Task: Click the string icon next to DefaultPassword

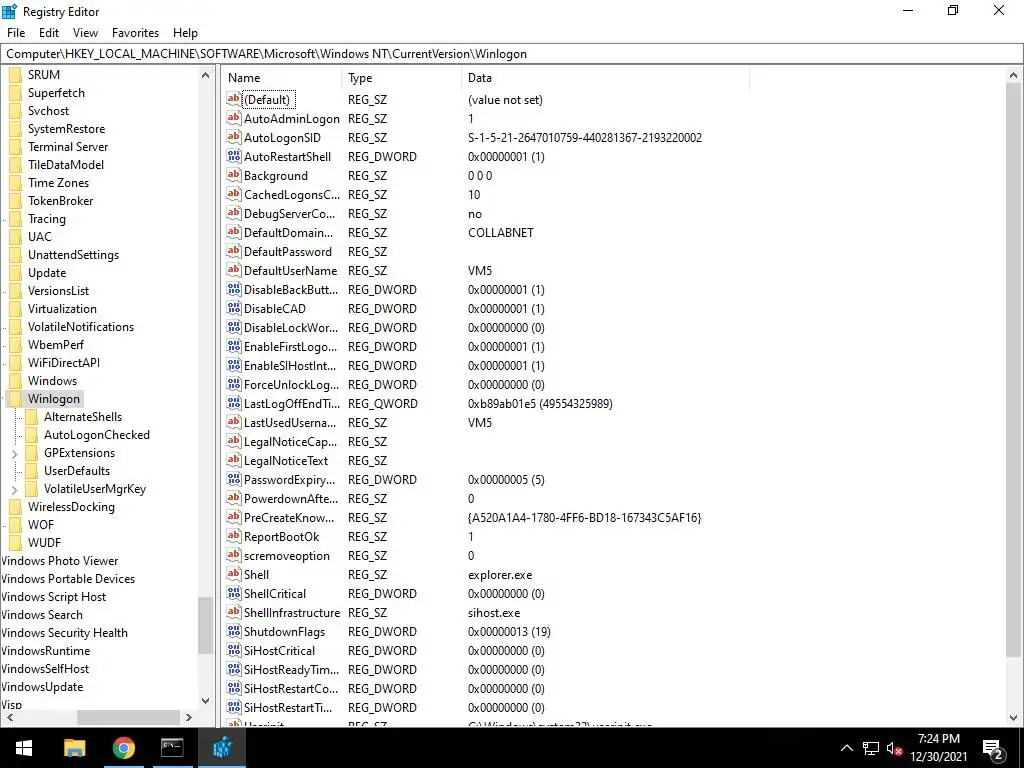Action: 234,251
